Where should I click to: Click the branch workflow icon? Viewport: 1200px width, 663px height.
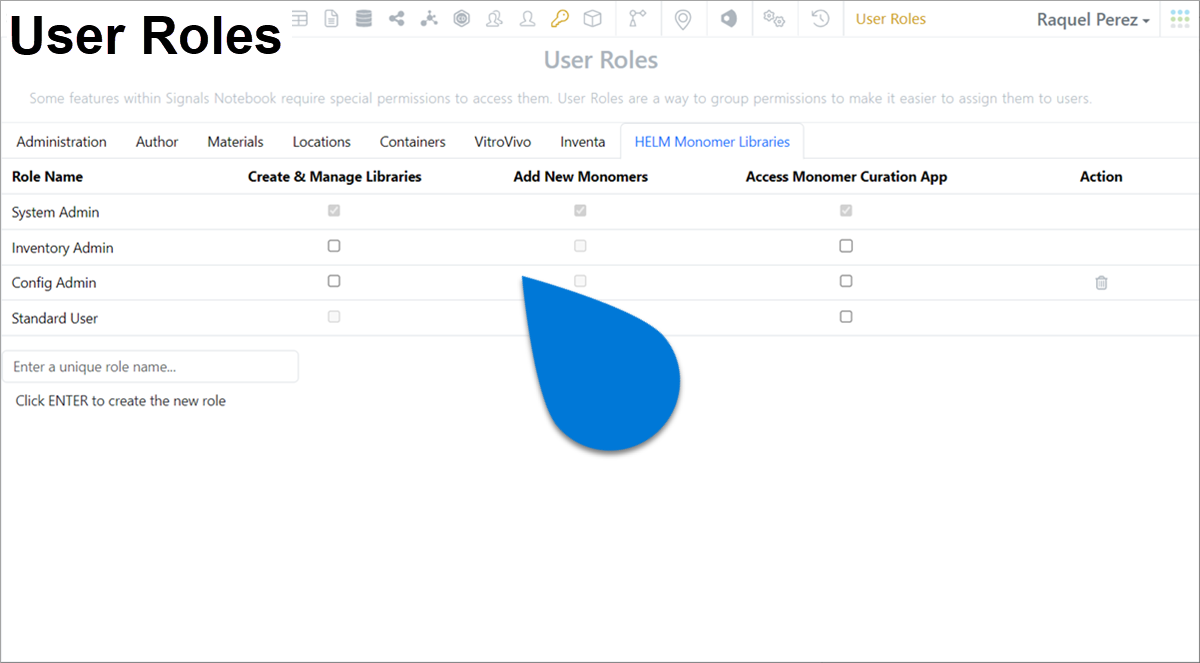(637, 18)
